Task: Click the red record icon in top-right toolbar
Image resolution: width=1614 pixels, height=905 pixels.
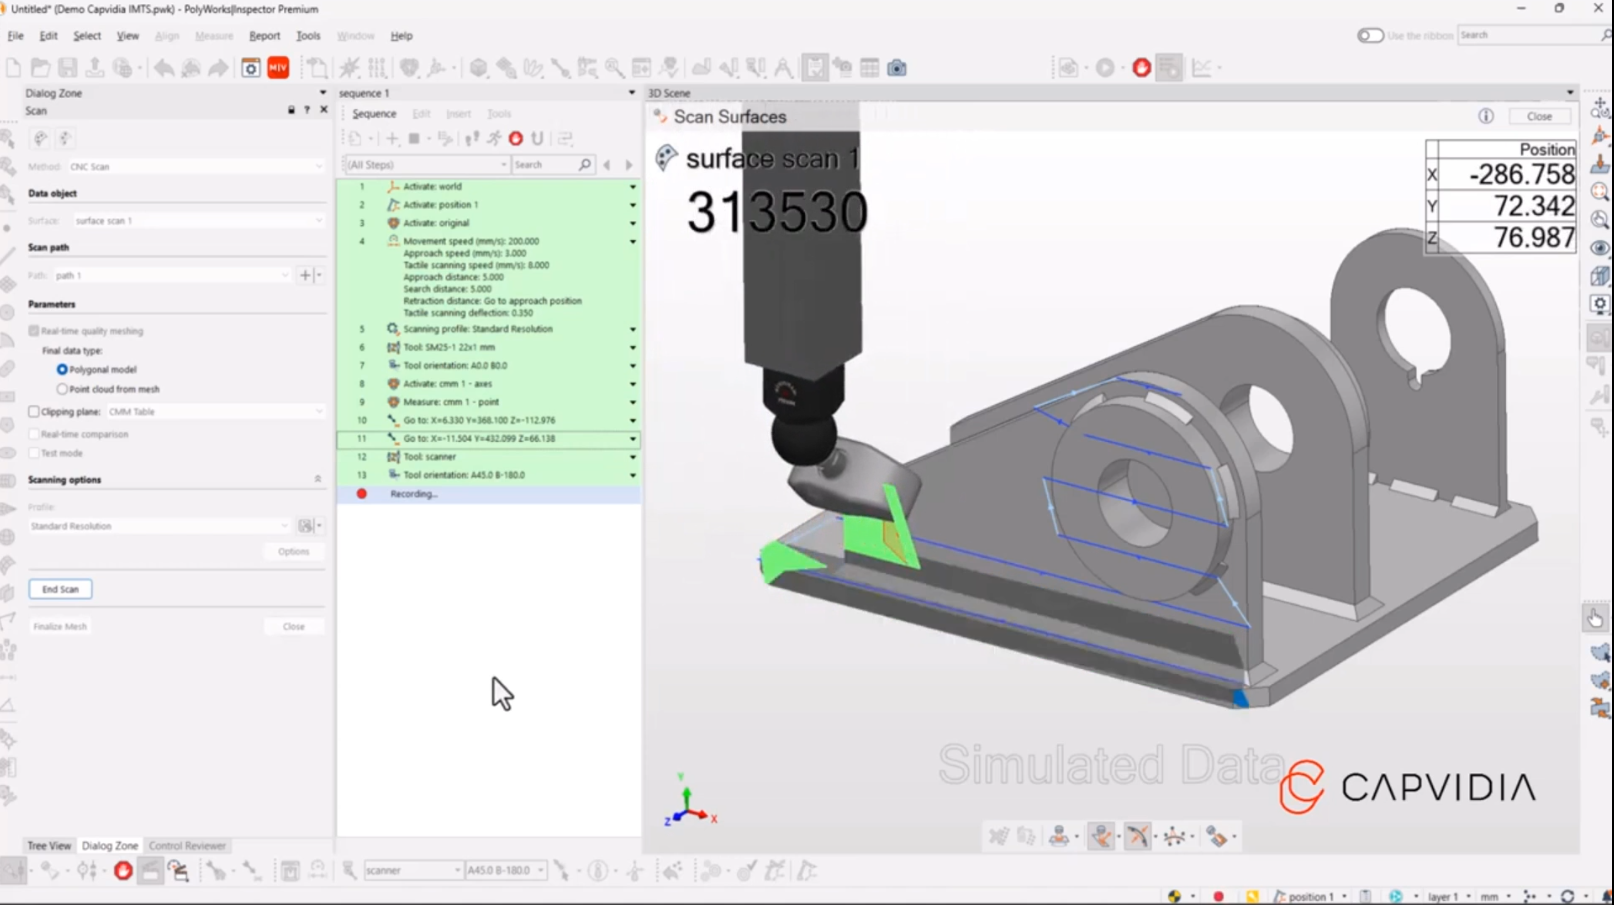Action: pos(1141,68)
